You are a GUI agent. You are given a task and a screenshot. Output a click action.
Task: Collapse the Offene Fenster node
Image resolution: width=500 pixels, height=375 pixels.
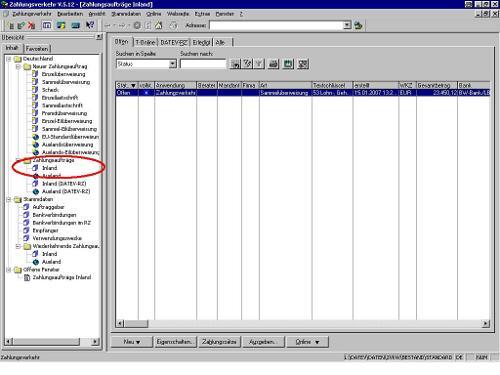(x=9, y=269)
